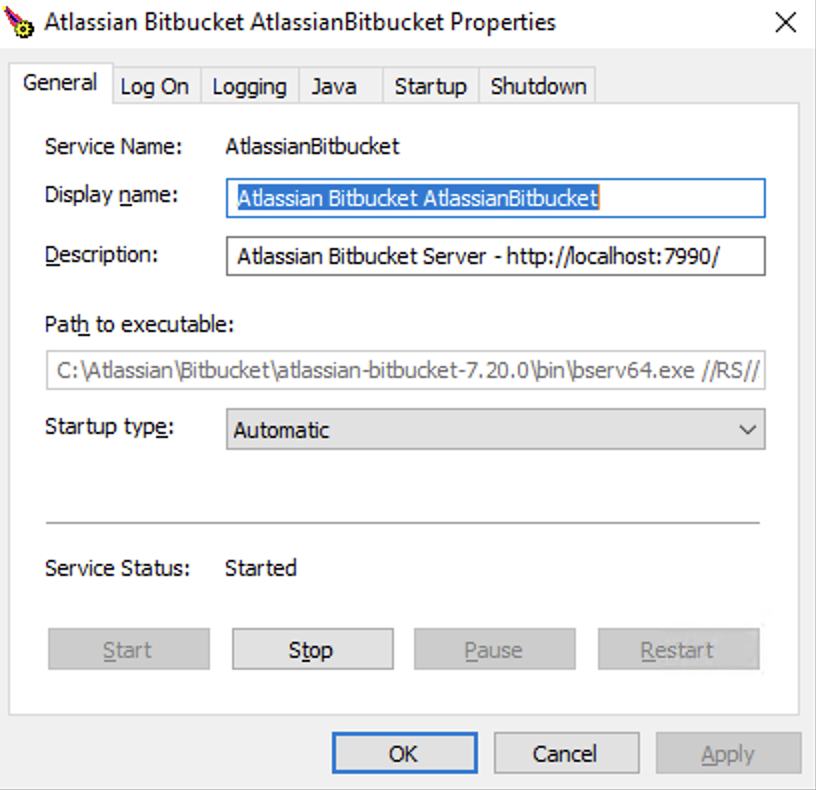The height and width of the screenshot is (790, 816).
Task: Confirm changes with OK button
Action: pos(404,753)
